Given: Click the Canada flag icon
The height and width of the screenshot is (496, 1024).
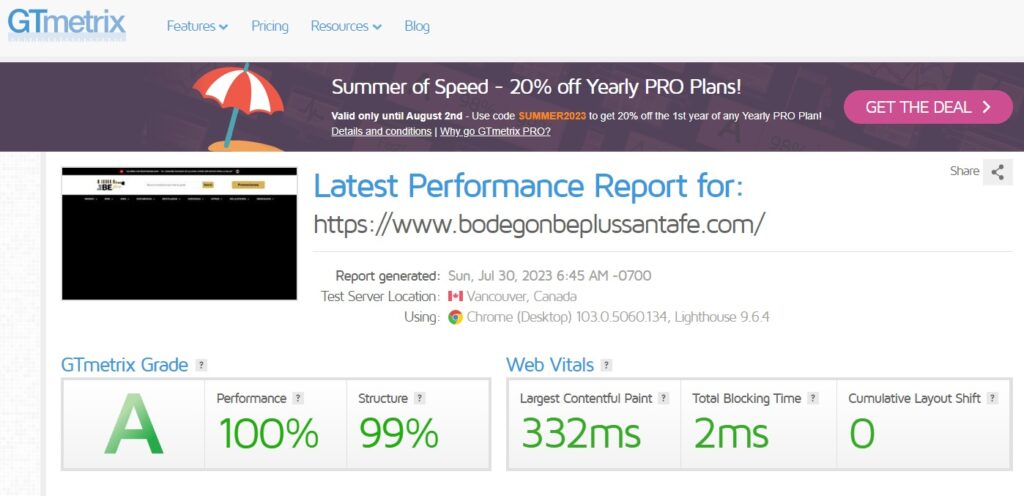Looking at the screenshot, I should point(455,297).
